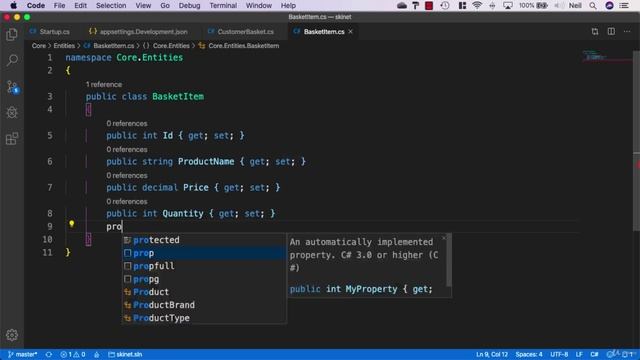Open the Edit menu
This screenshot has height=360, width=640.
80,5
